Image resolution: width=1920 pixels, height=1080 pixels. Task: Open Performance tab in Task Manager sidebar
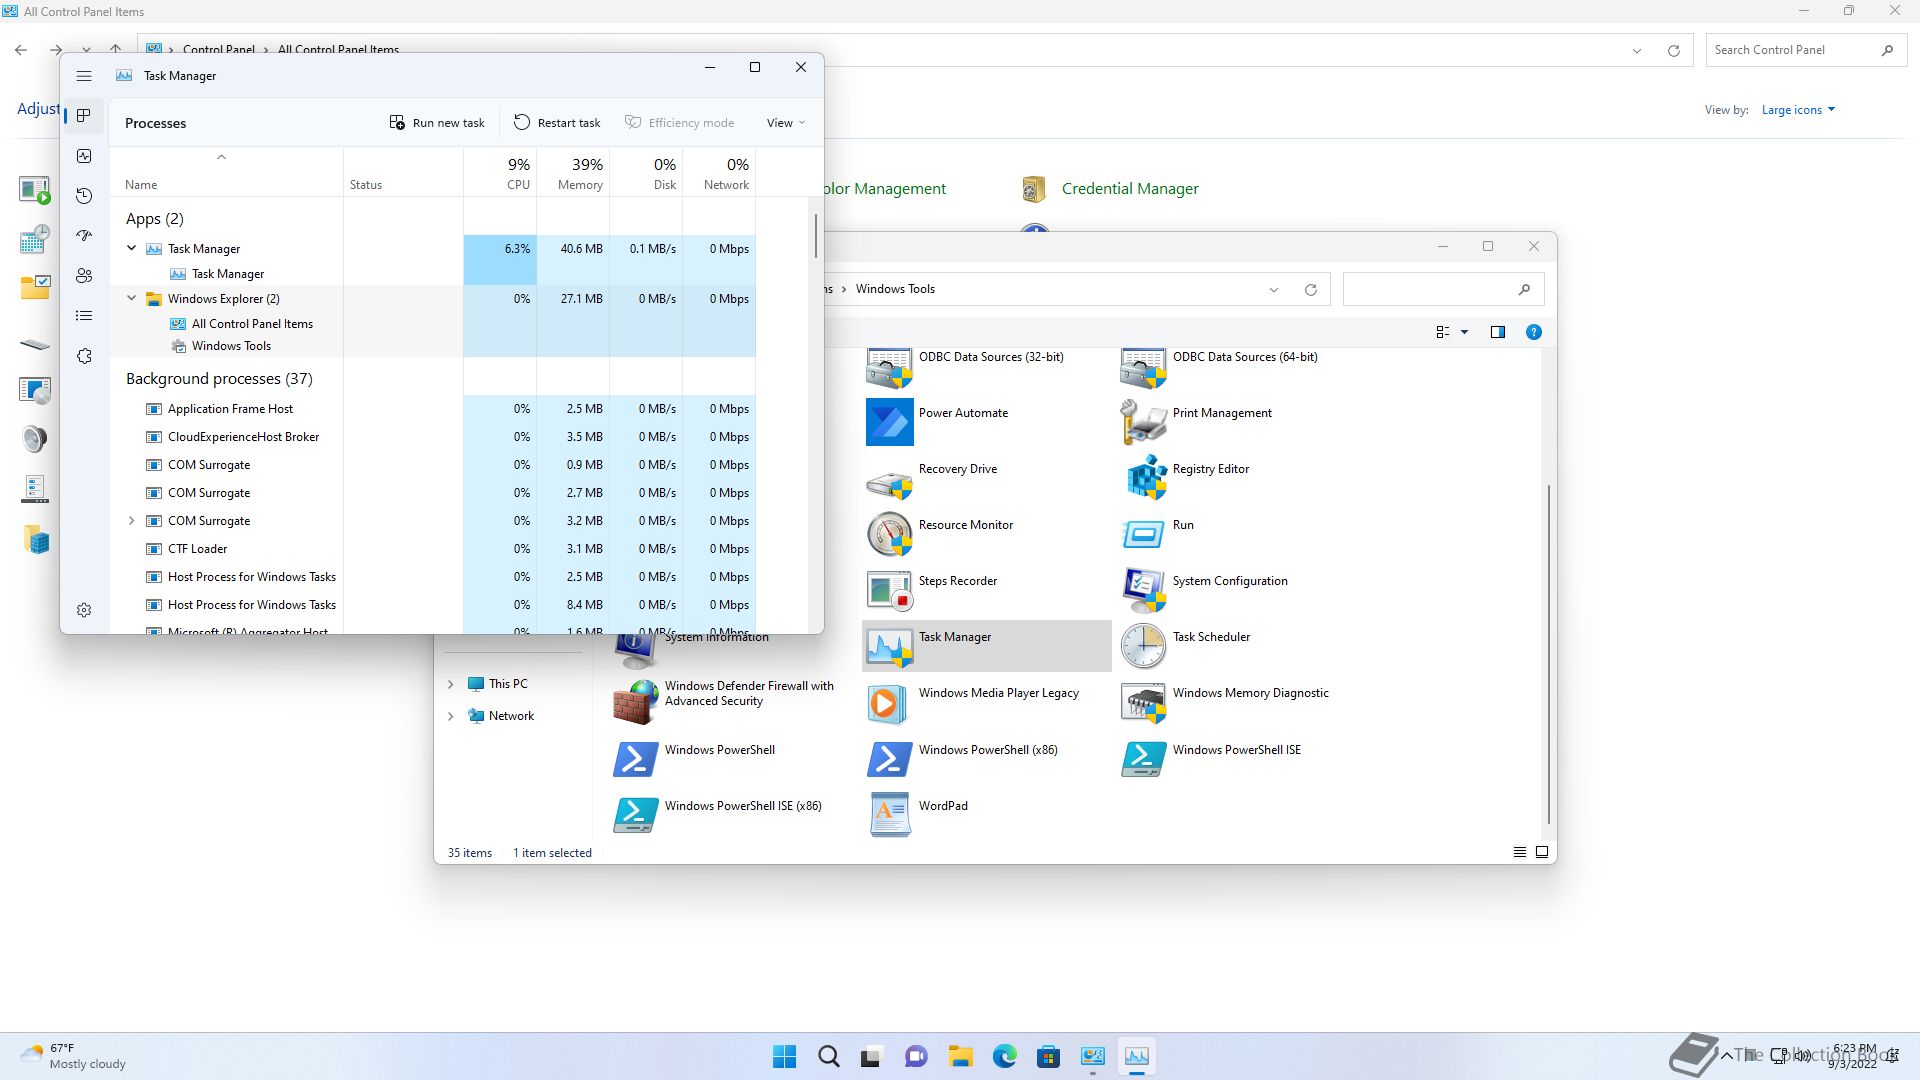click(x=84, y=156)
